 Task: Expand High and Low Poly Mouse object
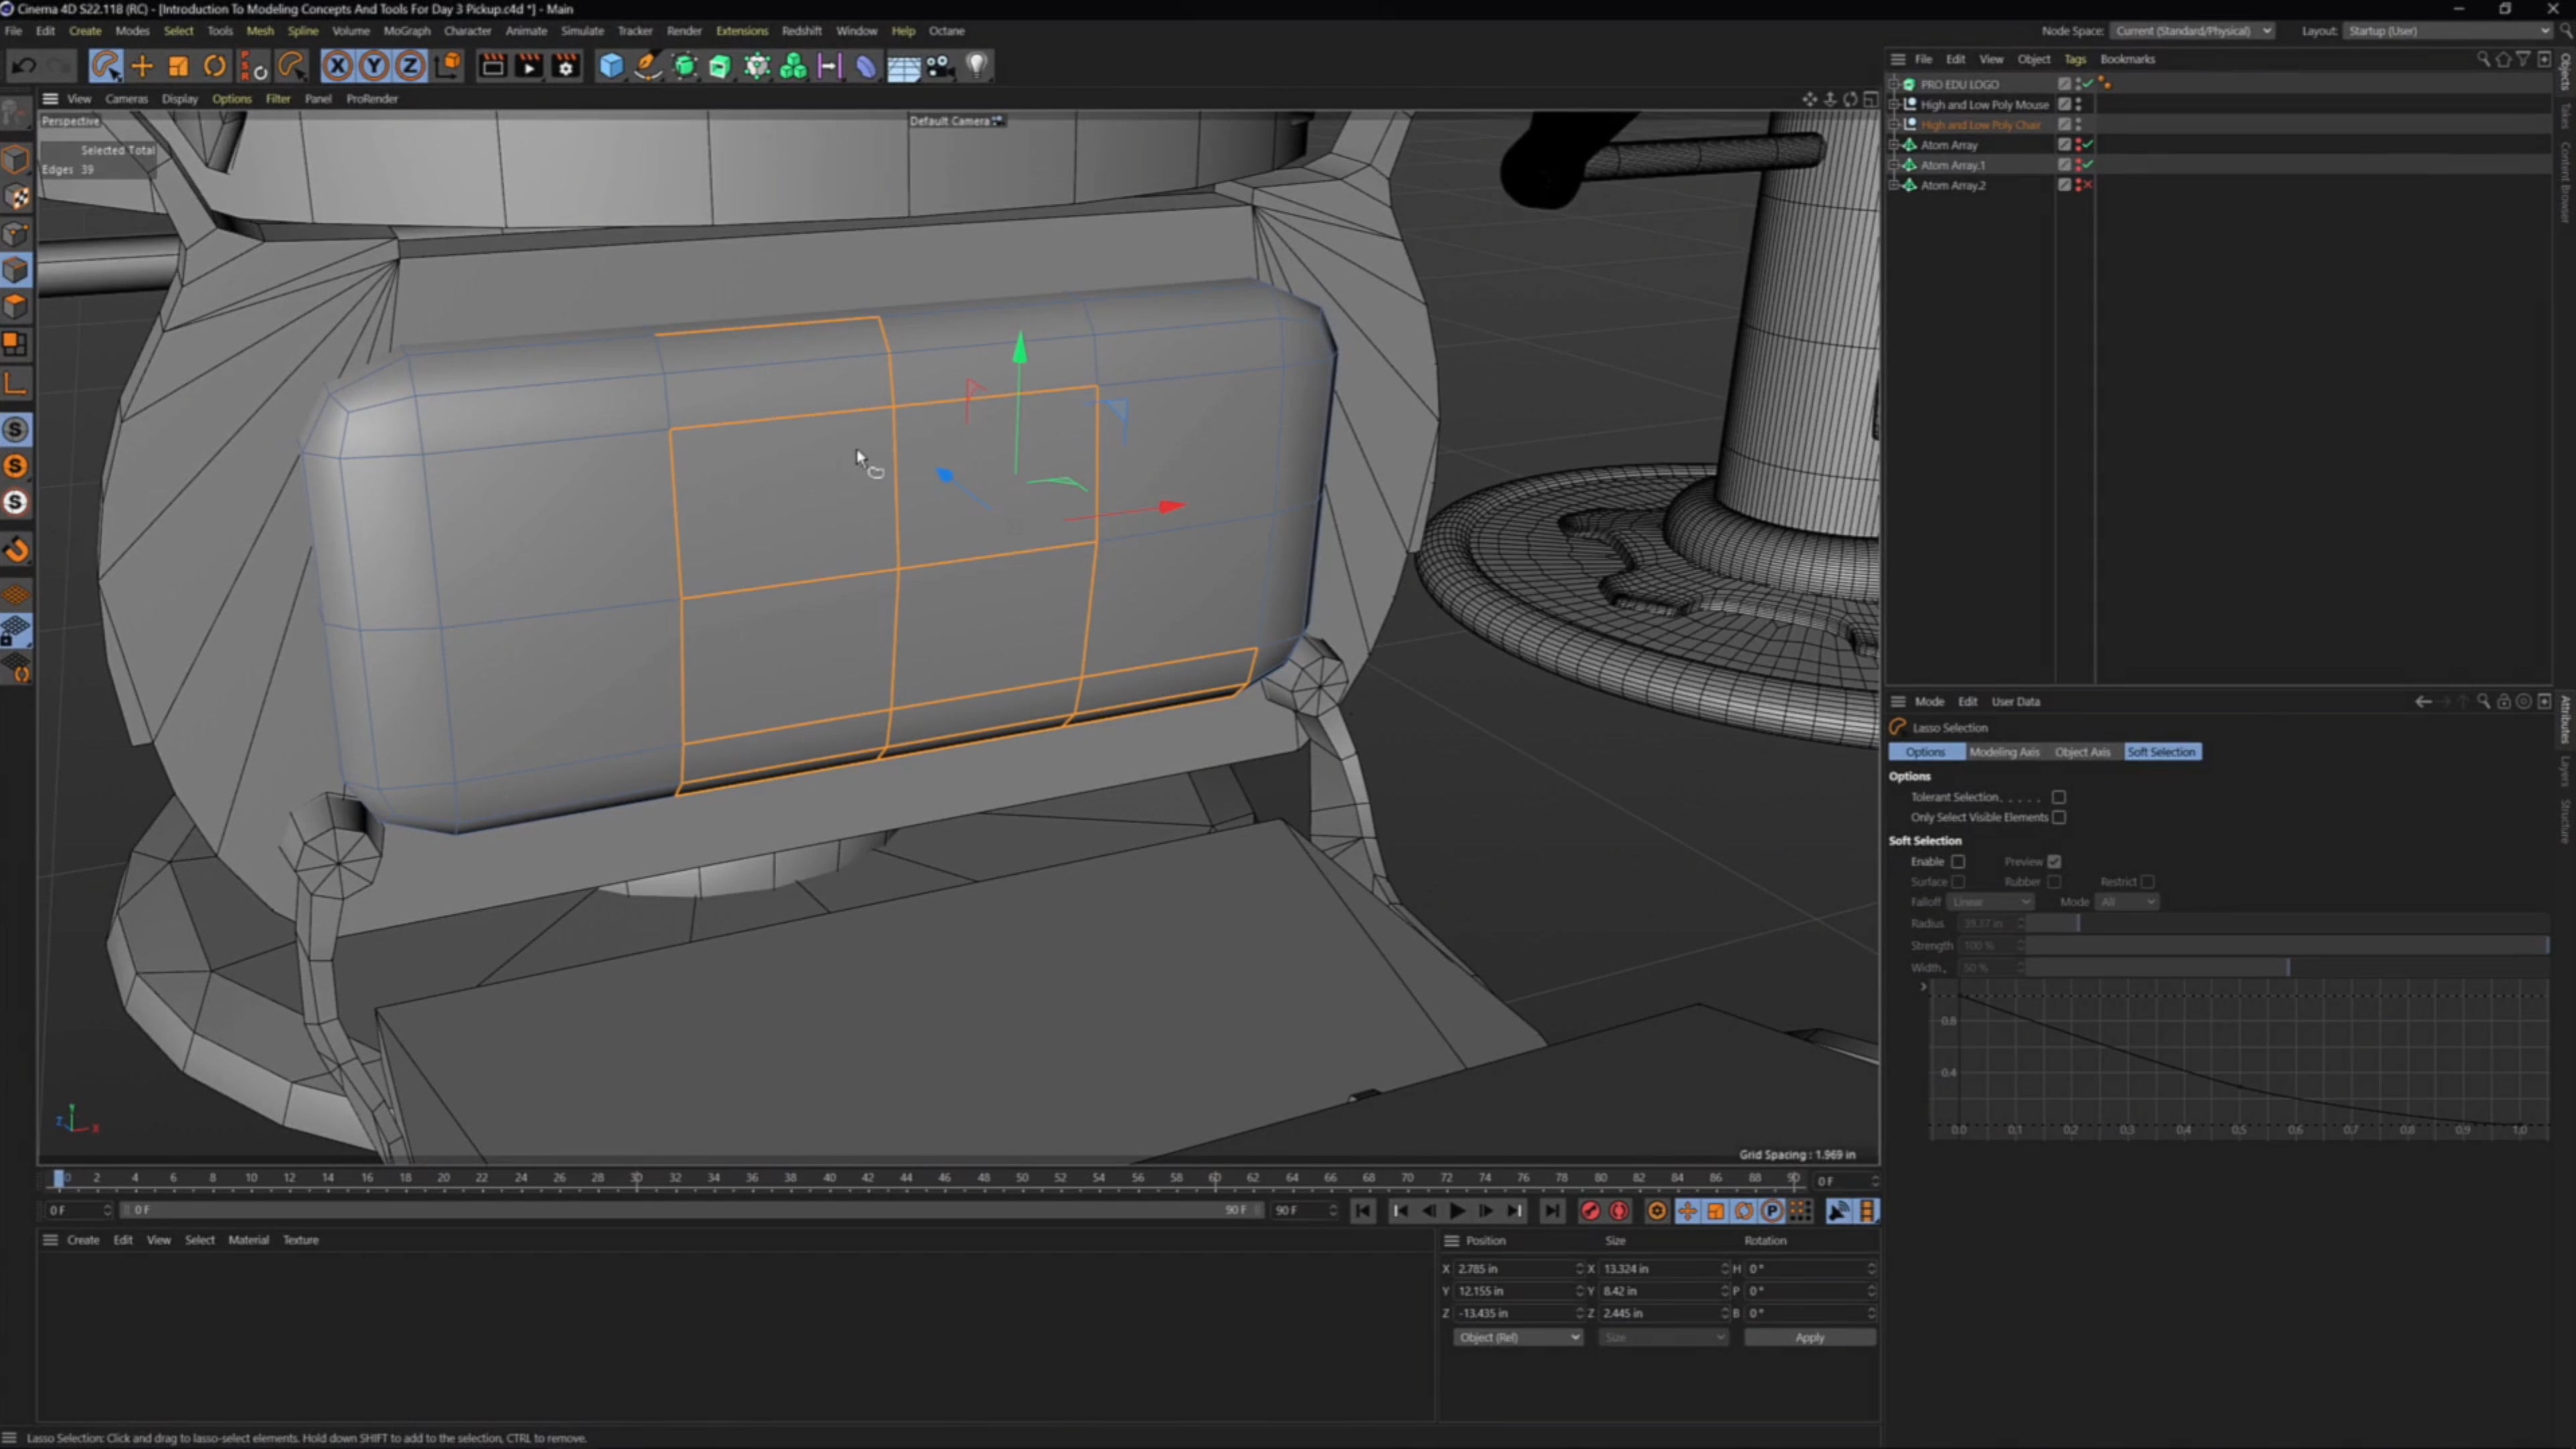(1894, 104)
